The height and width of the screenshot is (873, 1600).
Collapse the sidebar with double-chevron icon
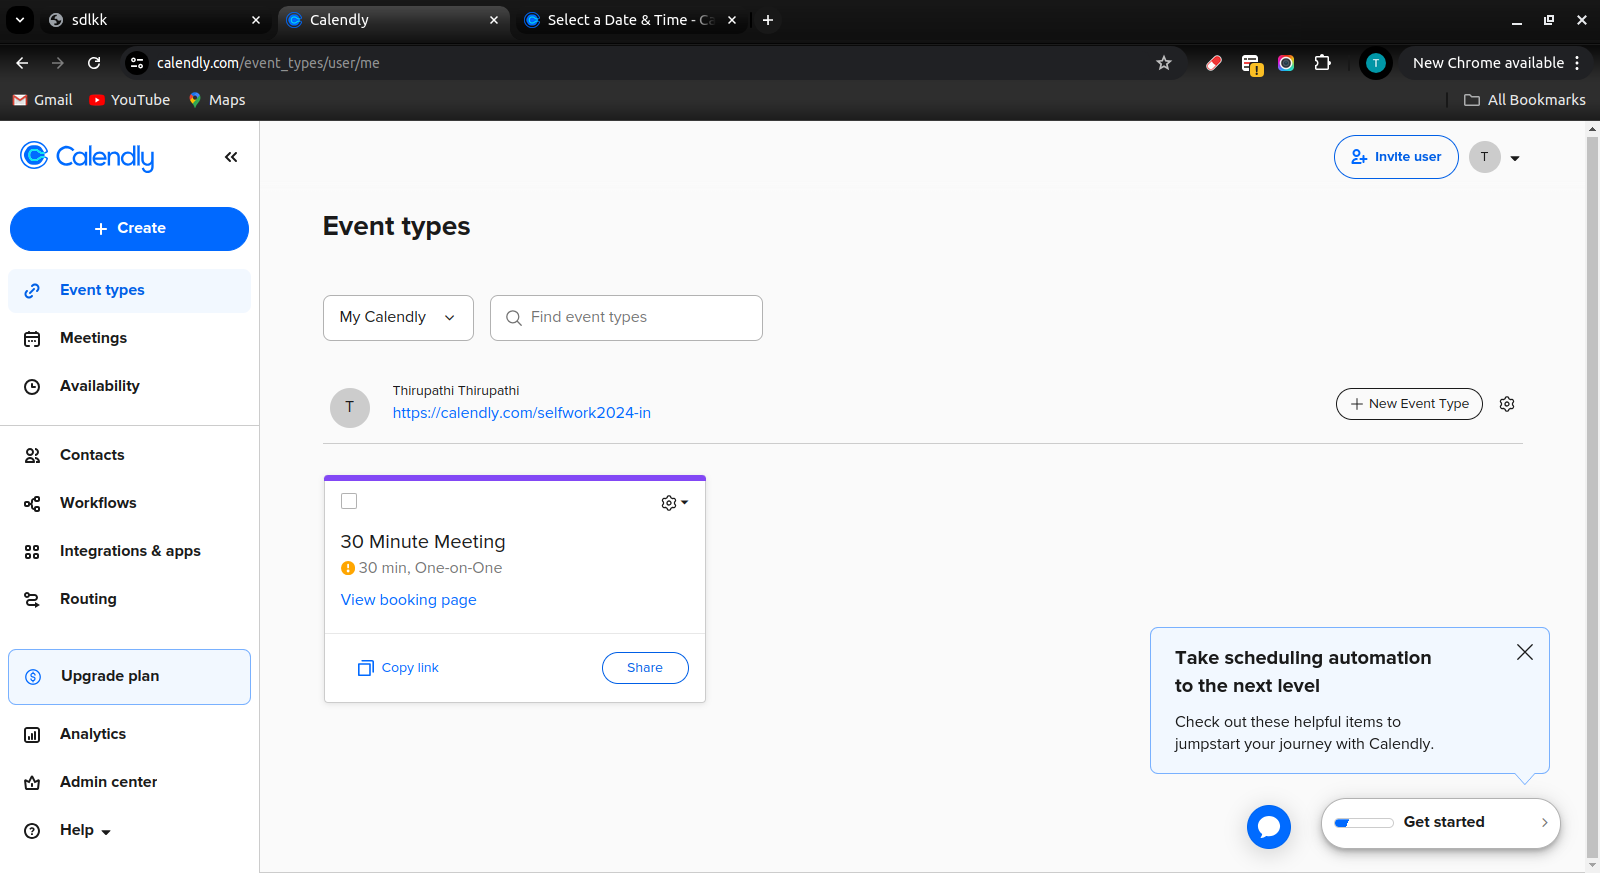(231, 157)
